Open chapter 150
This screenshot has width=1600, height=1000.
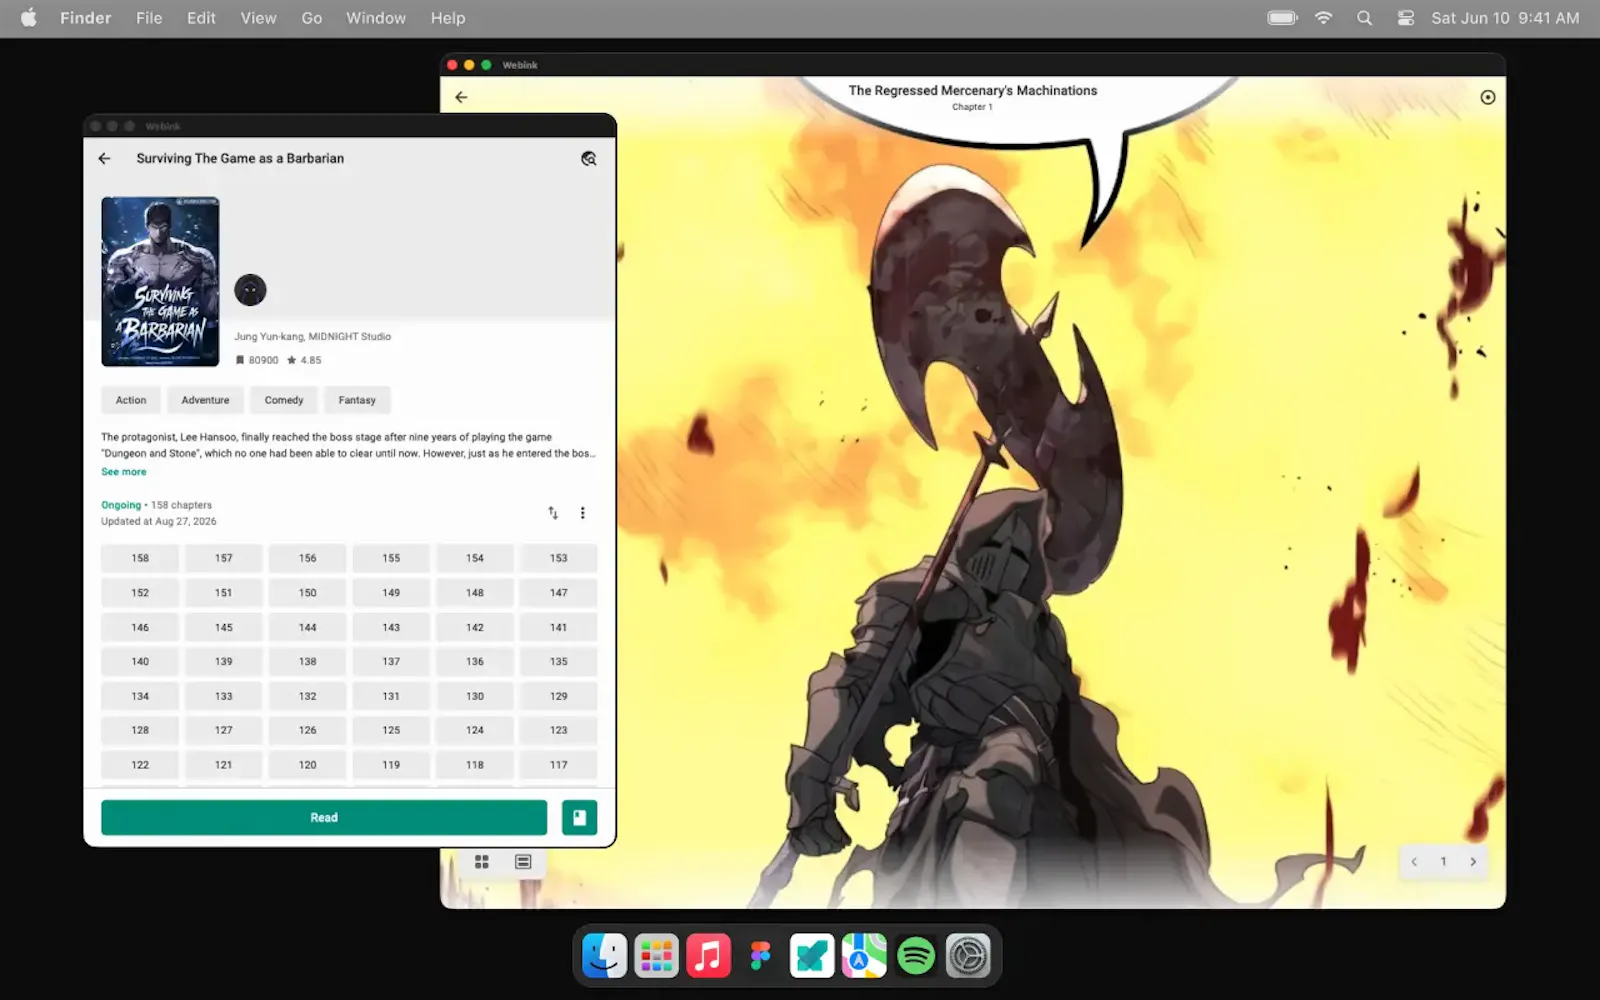pos(307,593)
